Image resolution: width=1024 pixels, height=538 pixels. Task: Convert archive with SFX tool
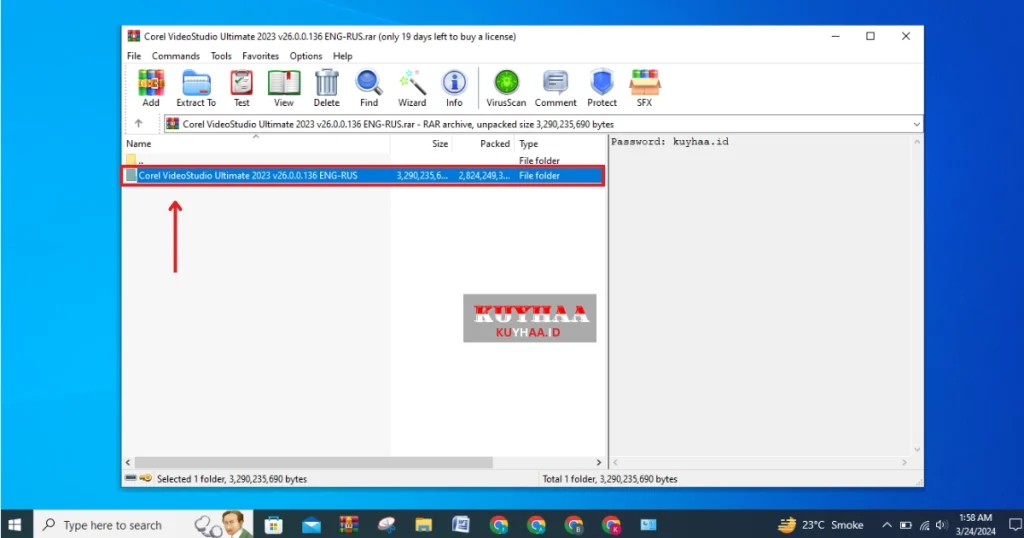click(x=645, y=88)
